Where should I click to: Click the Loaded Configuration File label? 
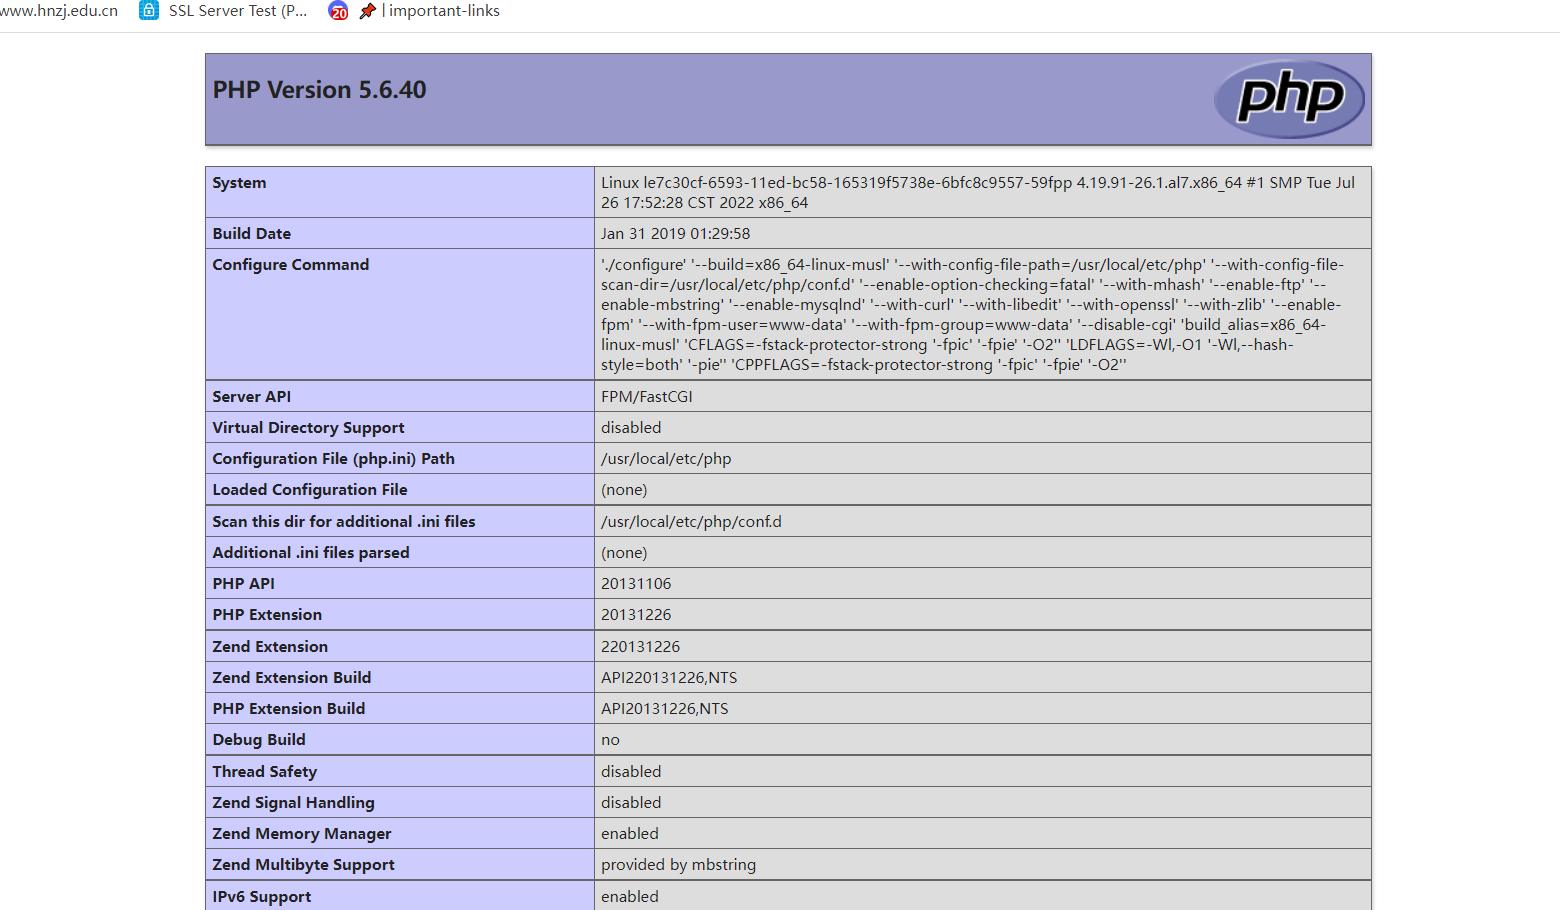tap(309, 490)
